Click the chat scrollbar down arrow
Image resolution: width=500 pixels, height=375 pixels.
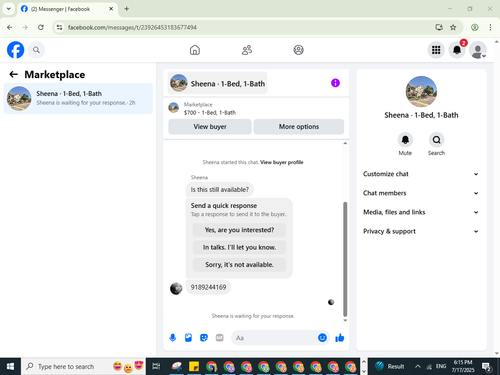tap(345, 320)
